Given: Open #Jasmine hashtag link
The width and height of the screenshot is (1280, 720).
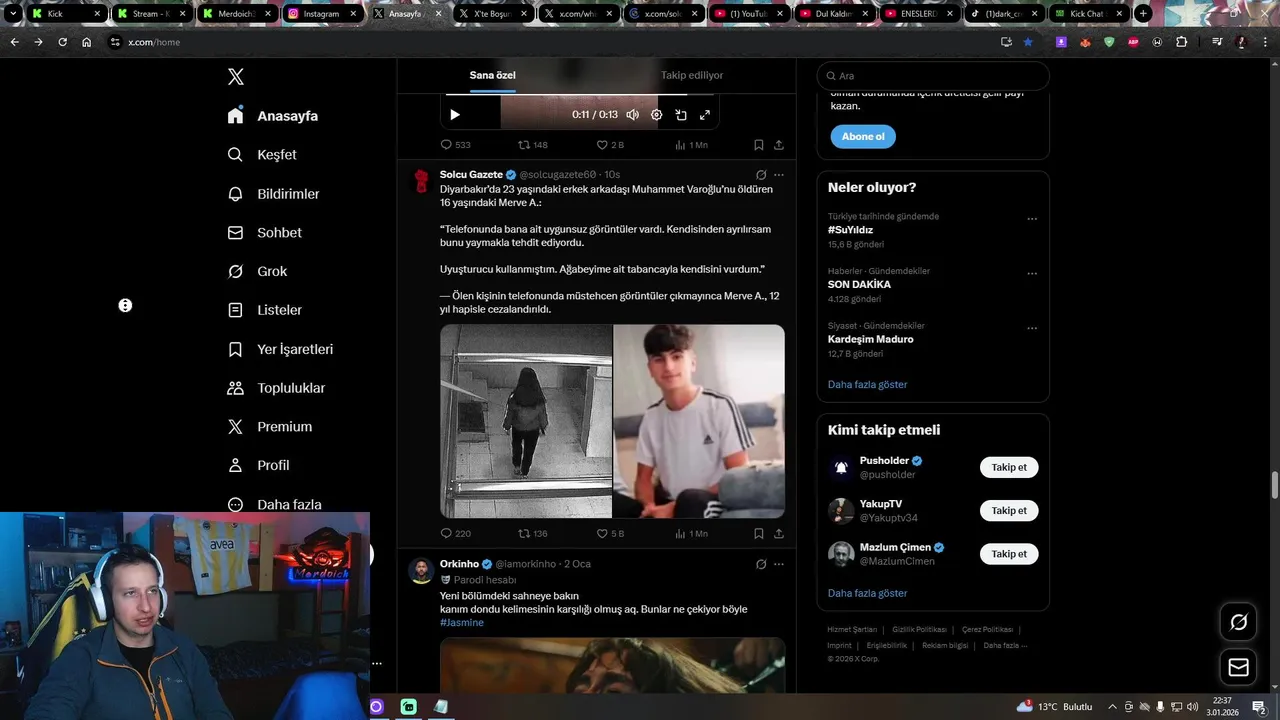Looking at the screenshot, I should tap(462, 623).
